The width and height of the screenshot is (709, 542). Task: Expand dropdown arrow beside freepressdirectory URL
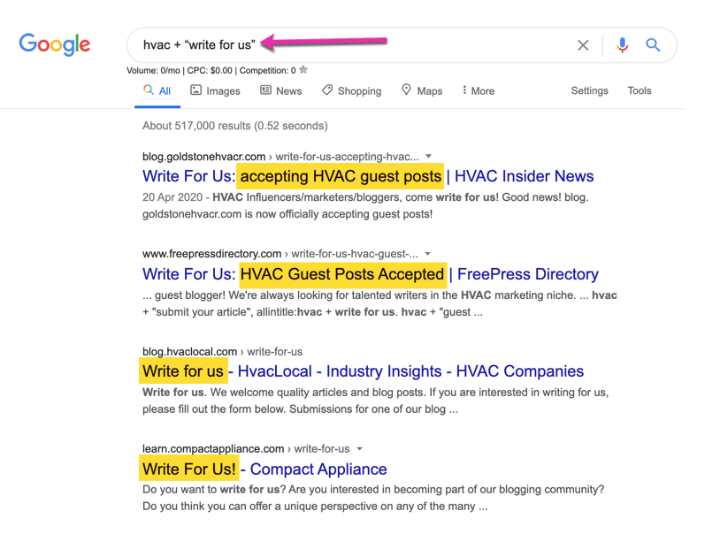(427, 254)
